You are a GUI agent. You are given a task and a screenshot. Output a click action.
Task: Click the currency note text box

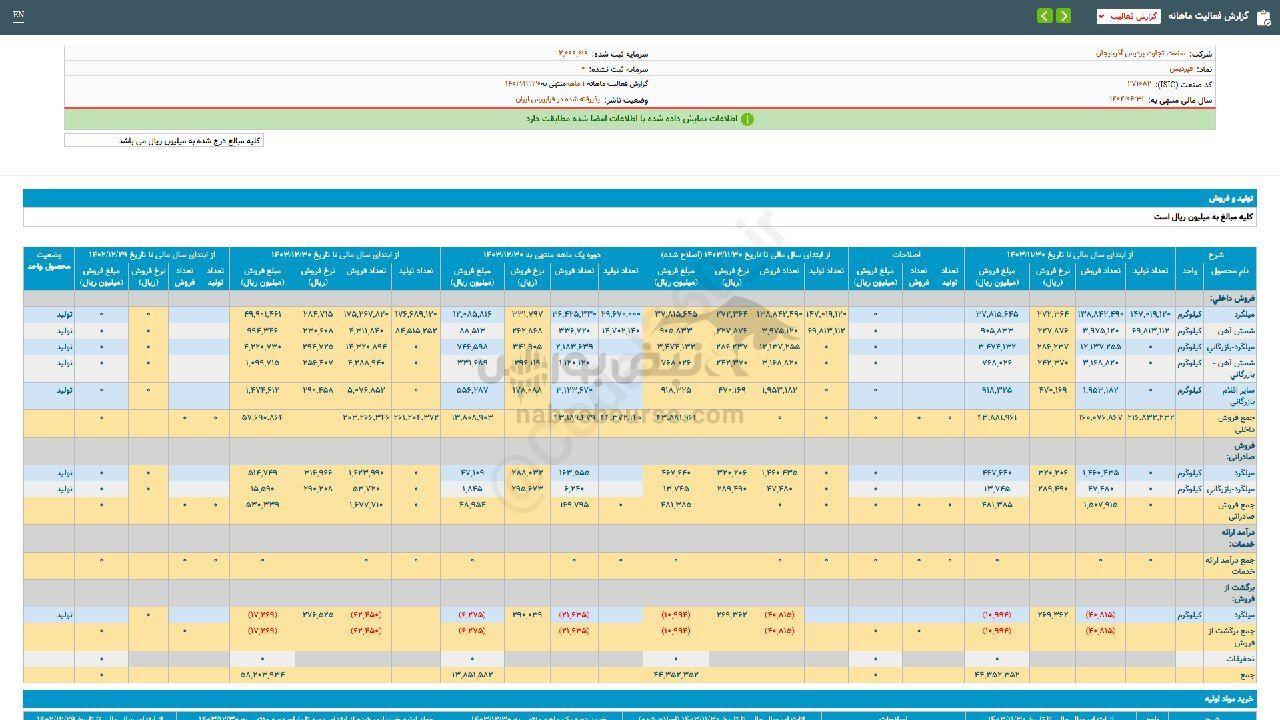coord(164,141)
